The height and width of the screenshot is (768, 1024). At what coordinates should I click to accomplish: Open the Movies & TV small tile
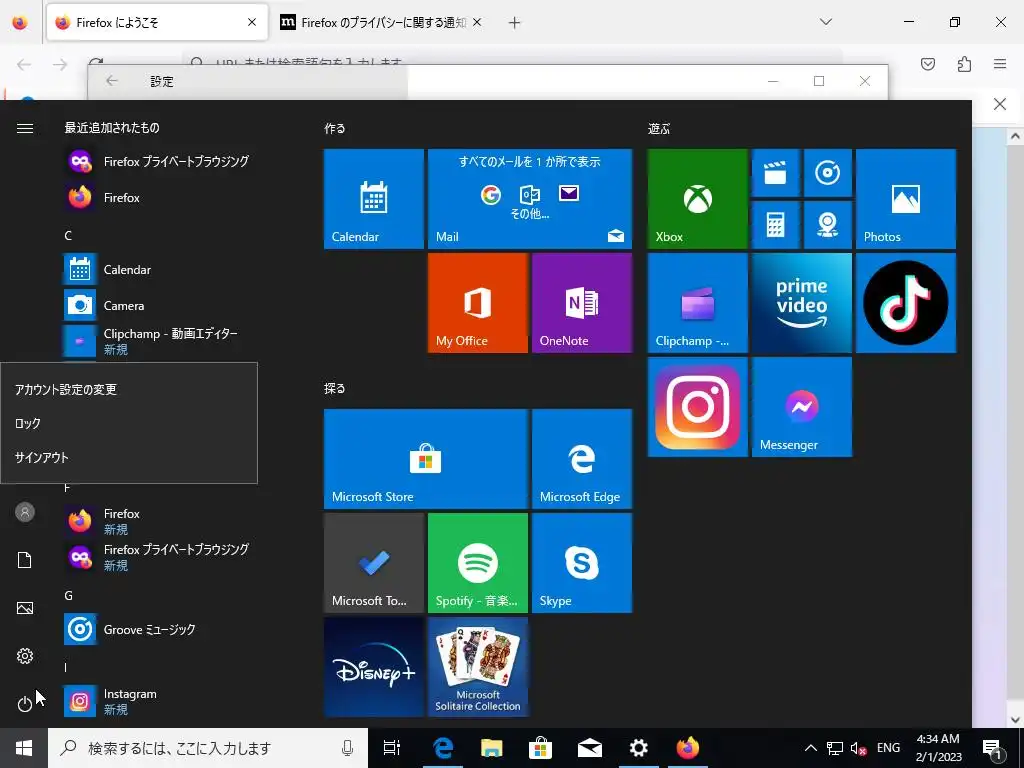(x=775, y=173)
